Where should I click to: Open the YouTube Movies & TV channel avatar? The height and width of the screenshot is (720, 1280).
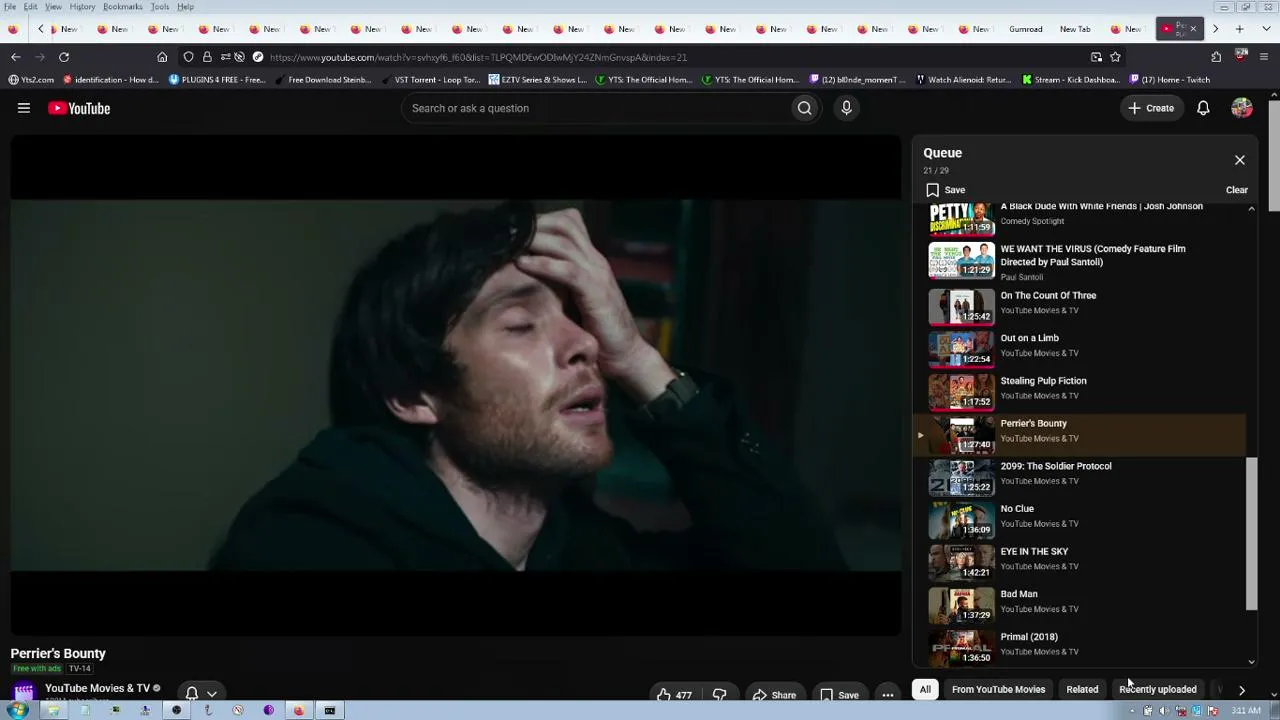point(24,692)
